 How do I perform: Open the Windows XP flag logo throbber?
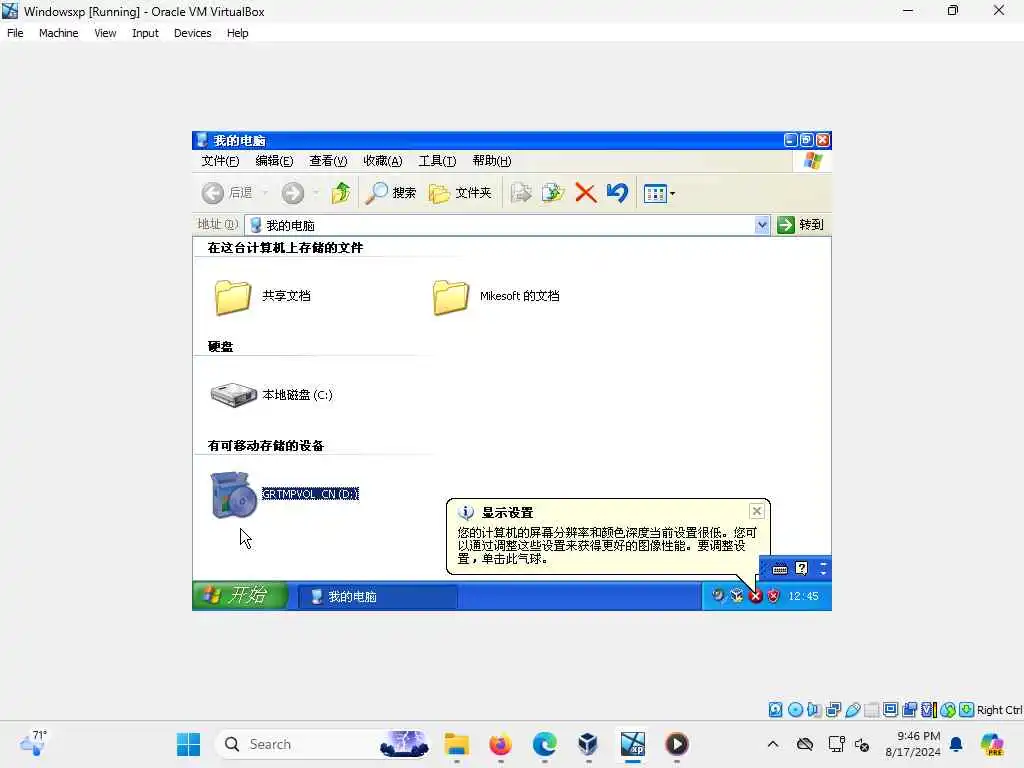point(812,161)
